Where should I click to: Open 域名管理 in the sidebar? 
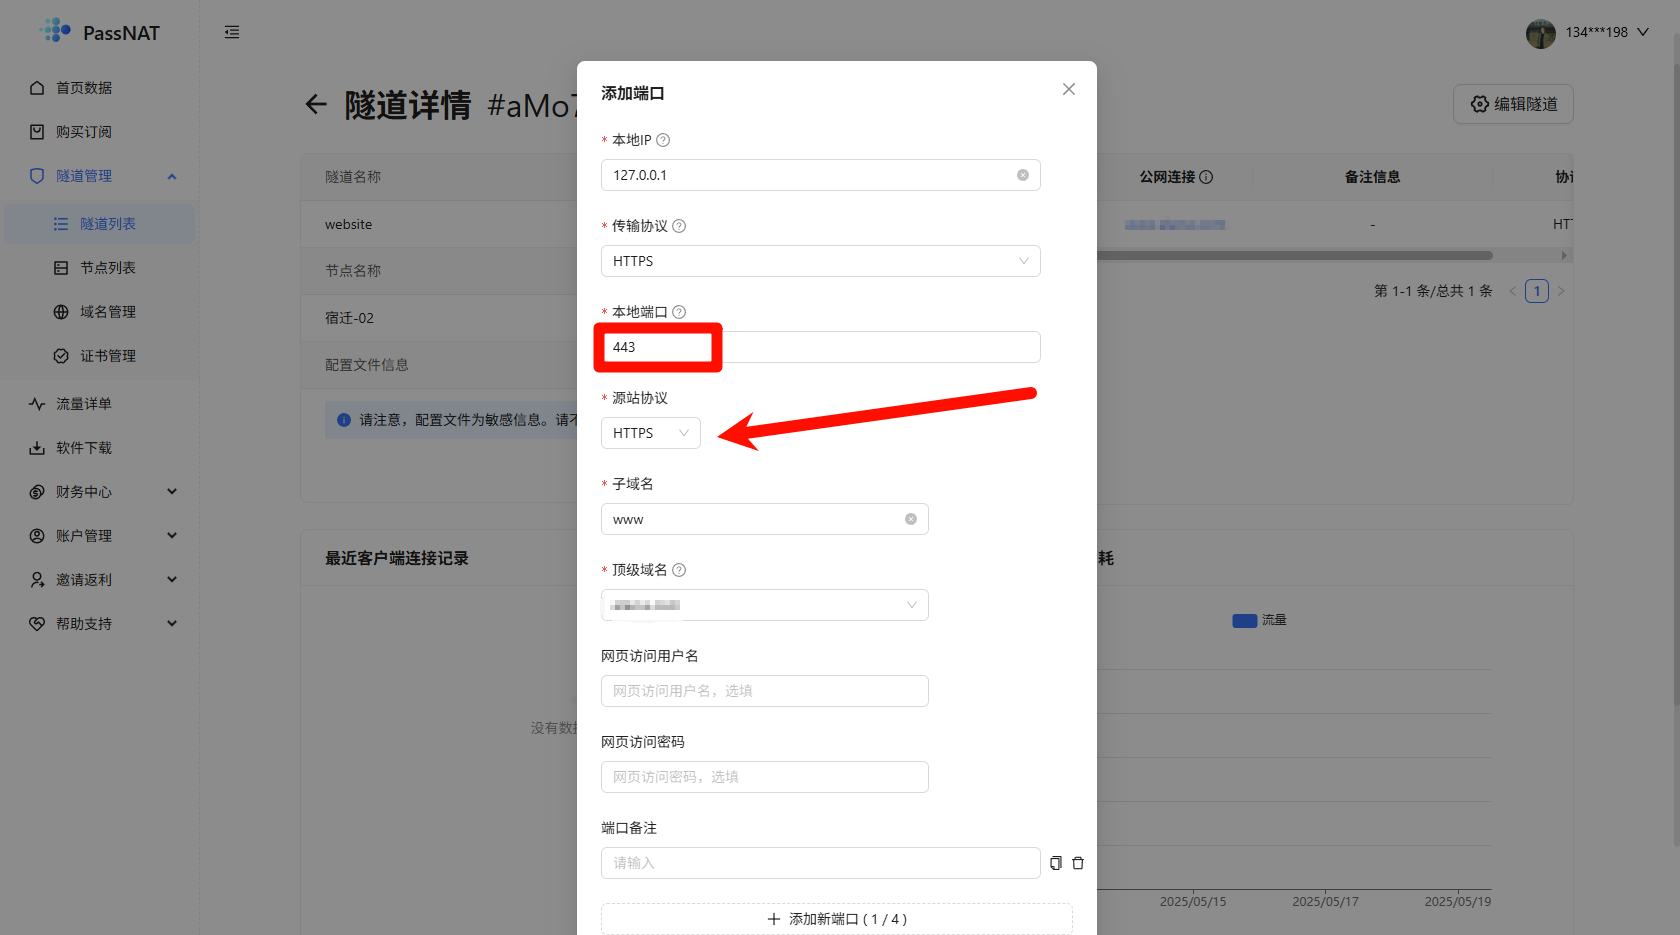[x=107, y=312]
